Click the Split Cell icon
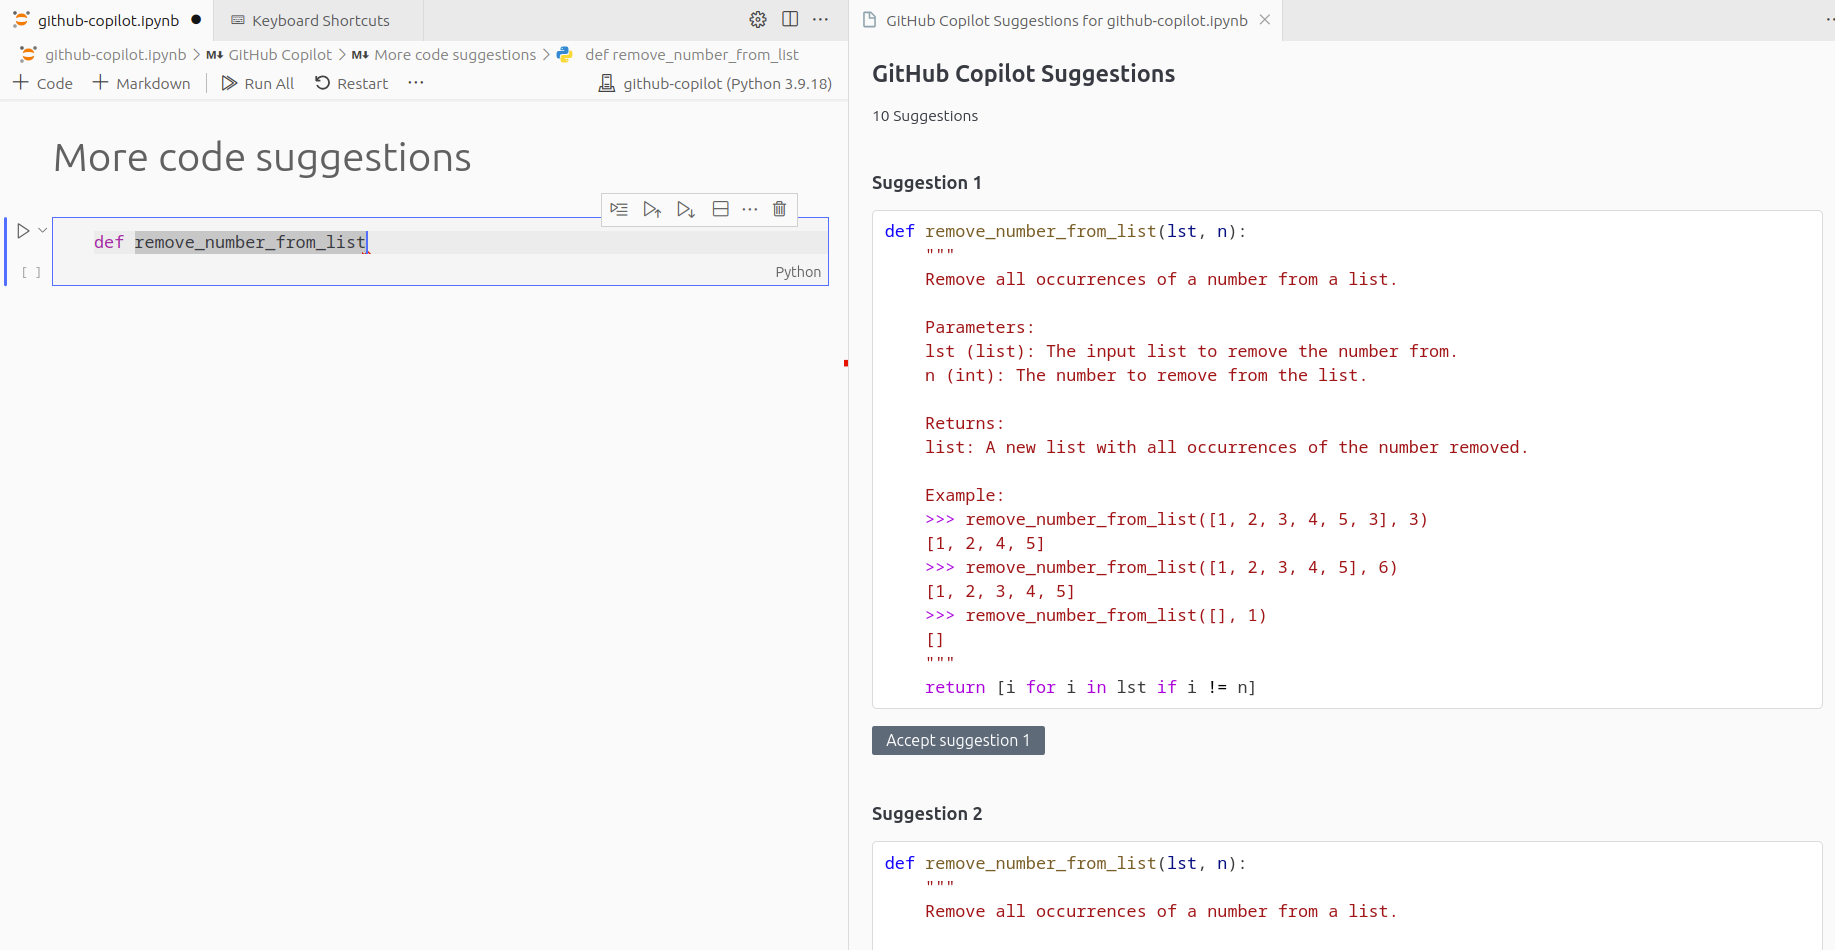1835x950 pixels. 720,209
